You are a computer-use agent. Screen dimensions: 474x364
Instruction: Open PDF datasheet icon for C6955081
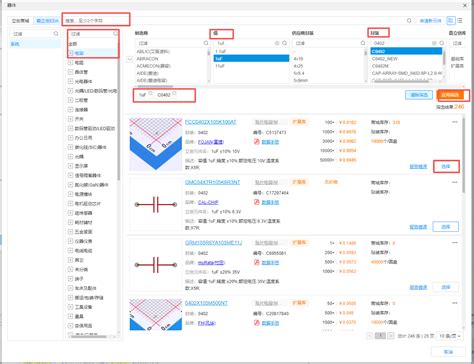coord(257,262)
